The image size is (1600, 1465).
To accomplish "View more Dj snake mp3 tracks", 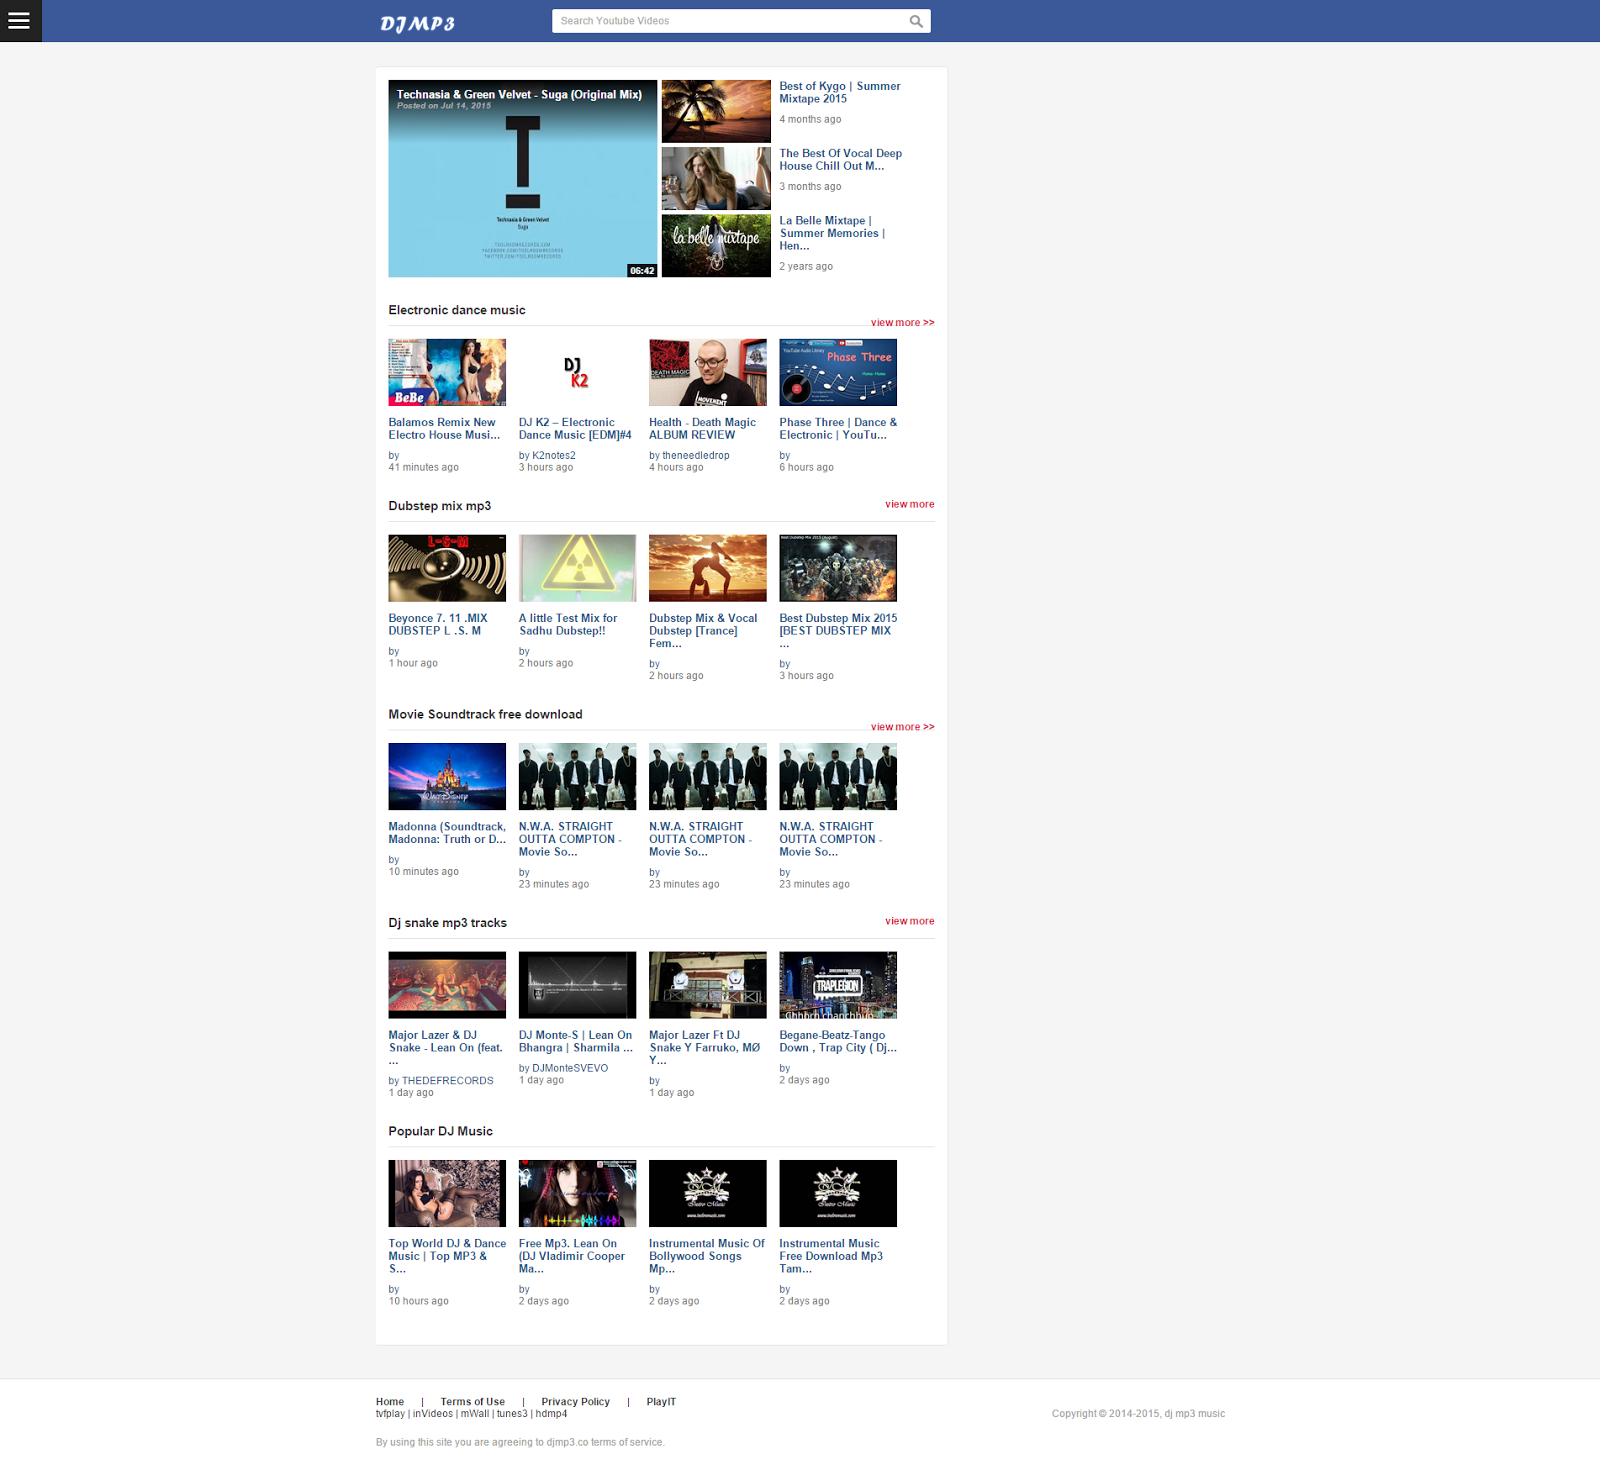I will click(x=910, y=921).
